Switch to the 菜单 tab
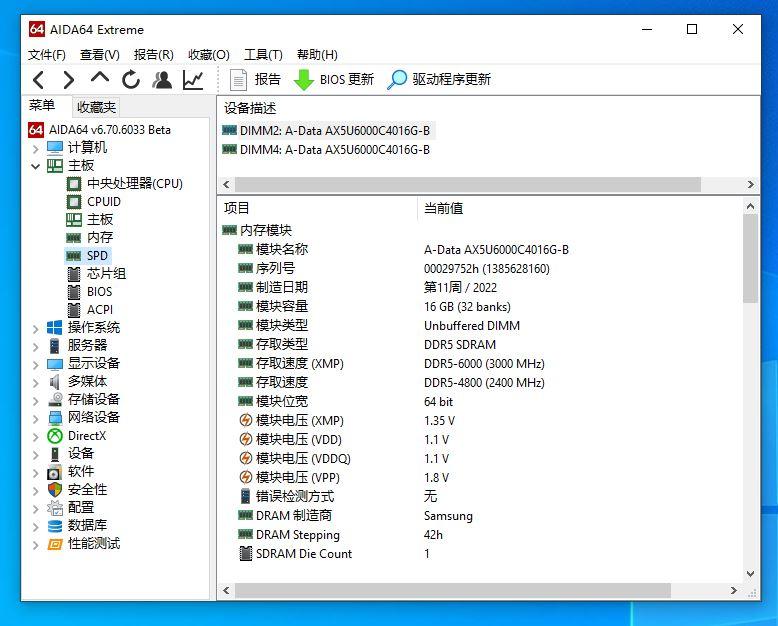This screenshot has height=626, width=778. [42, 105]
